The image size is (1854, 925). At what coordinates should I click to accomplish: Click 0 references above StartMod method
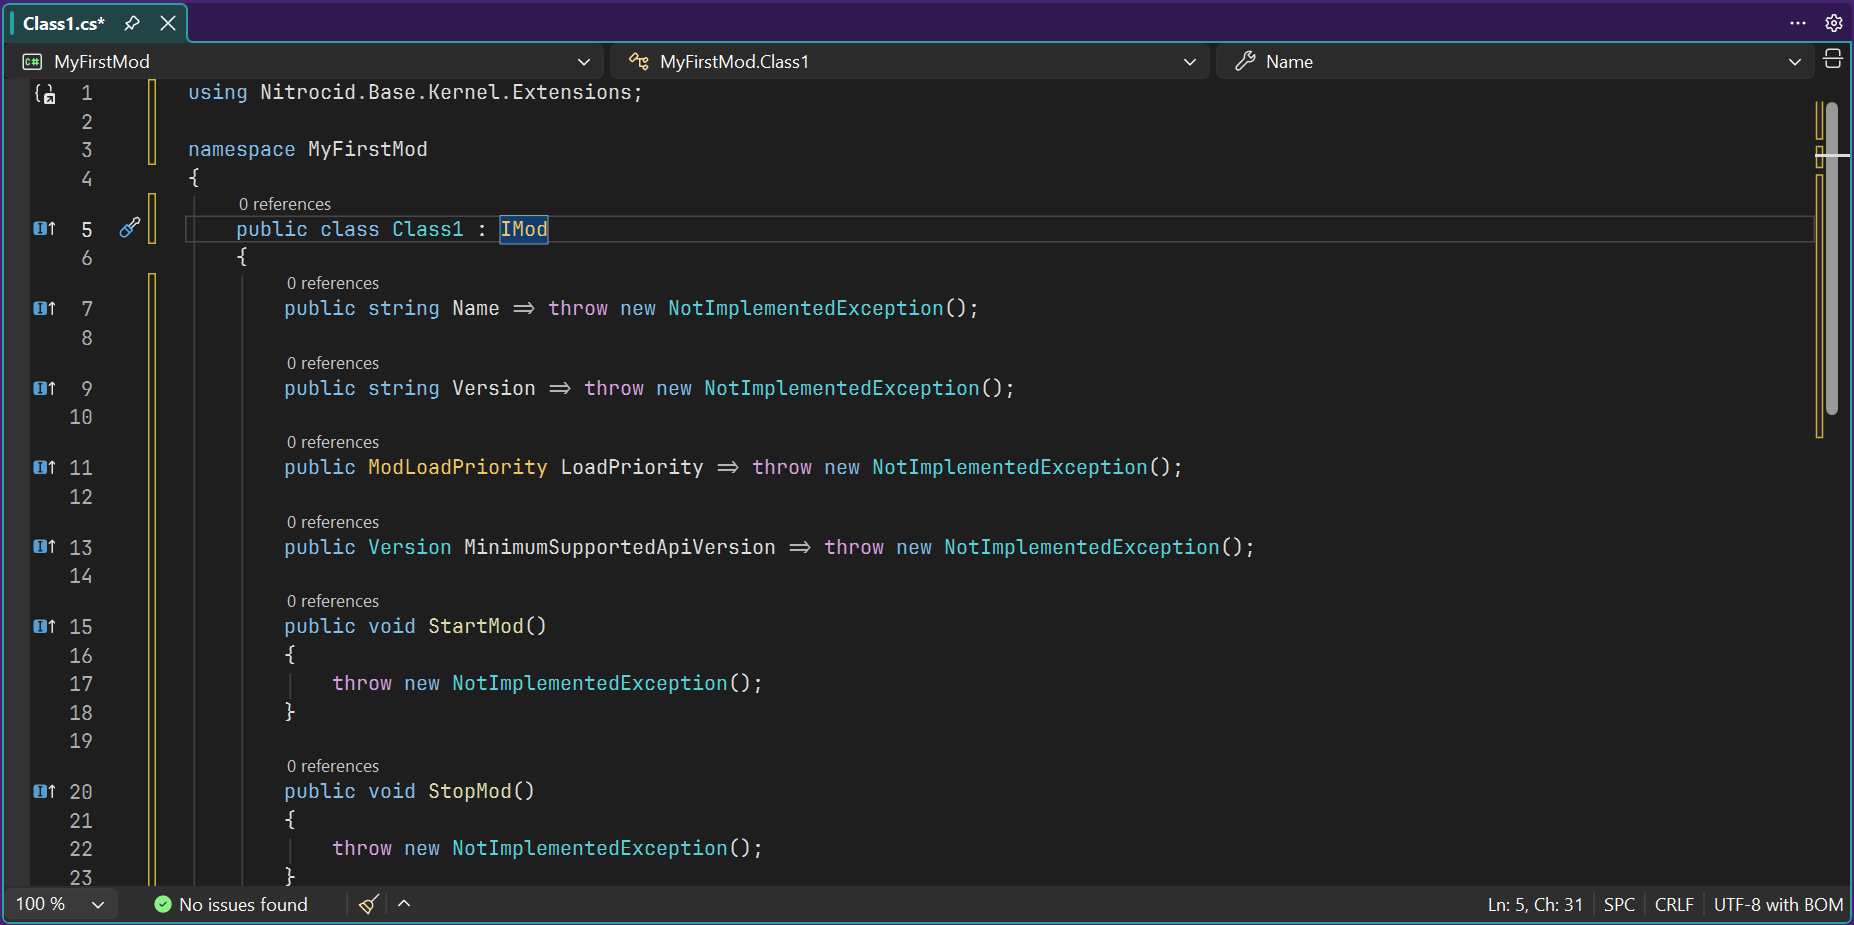(333, 601)
